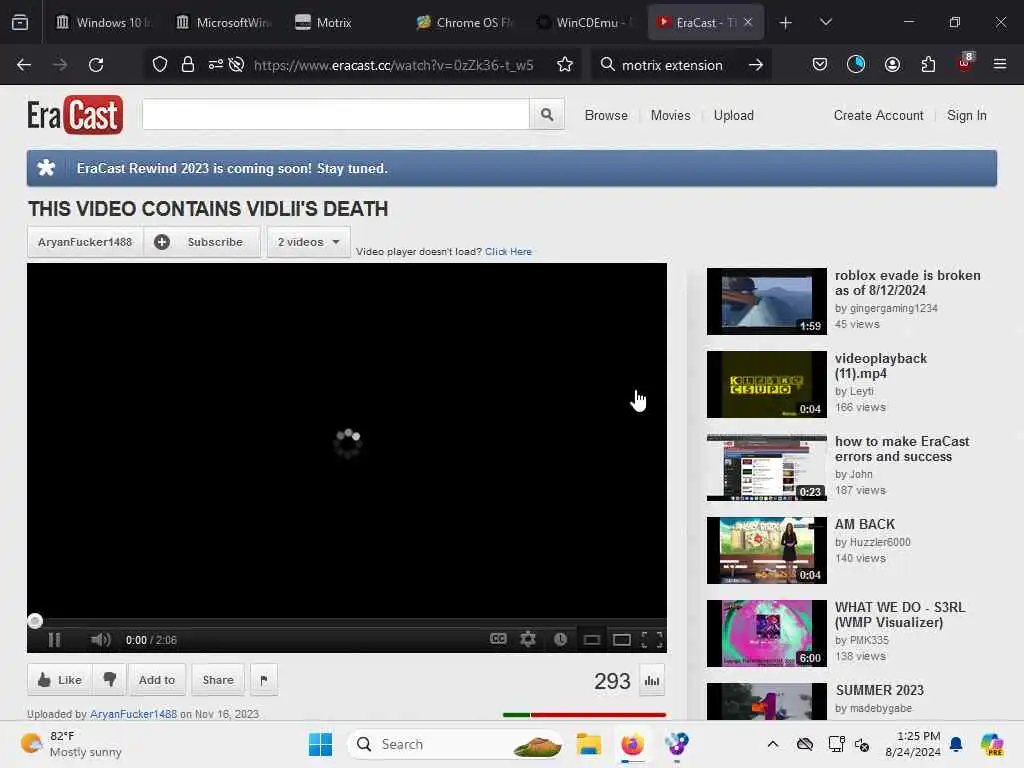1024x768 pixels.
Task: Click the watch later clock icon
Action: 560,639
